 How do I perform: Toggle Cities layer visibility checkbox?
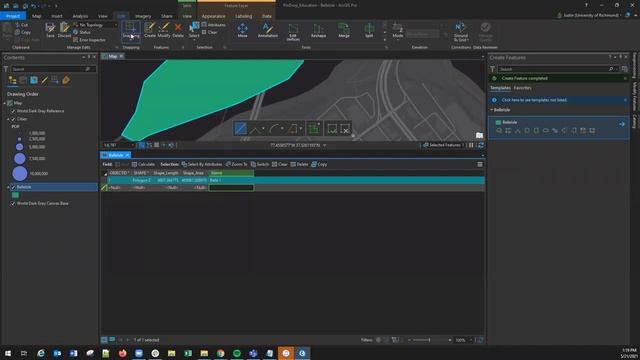[13, 119]
